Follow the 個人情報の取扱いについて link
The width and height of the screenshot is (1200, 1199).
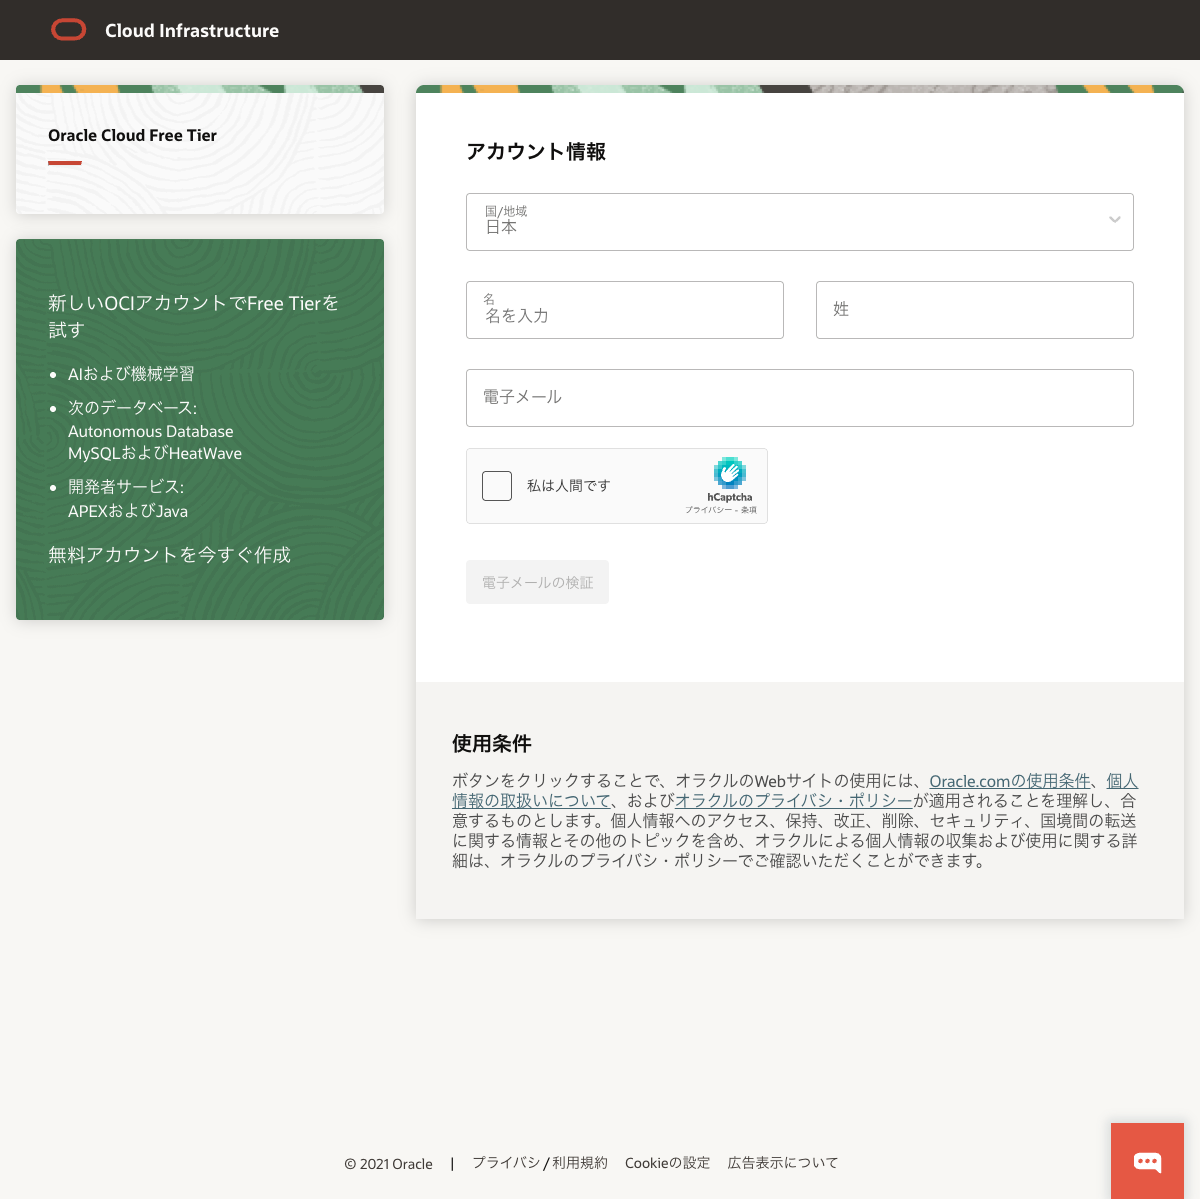[531, 801]
